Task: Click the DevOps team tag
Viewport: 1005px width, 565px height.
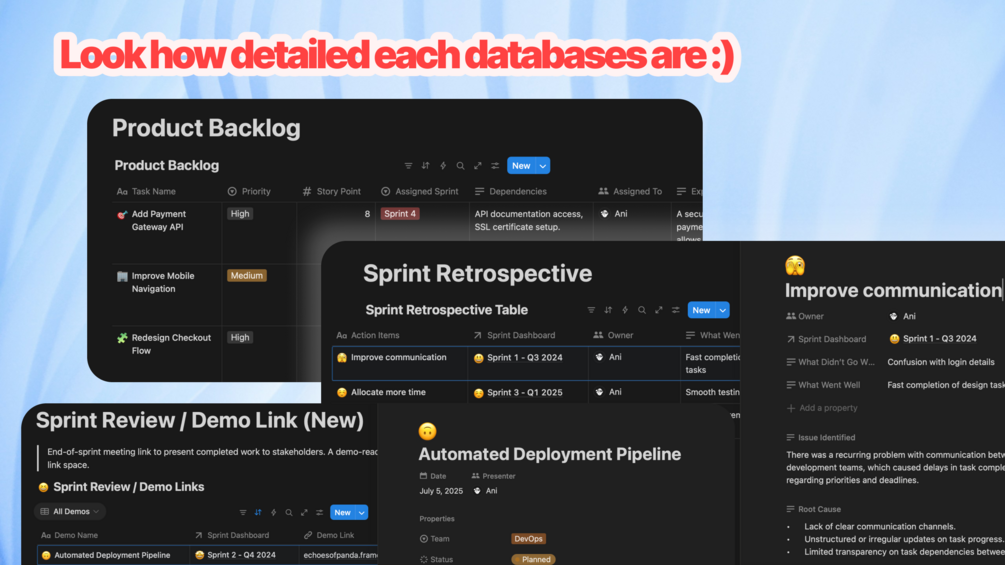Action: click(x=528, y=539)
